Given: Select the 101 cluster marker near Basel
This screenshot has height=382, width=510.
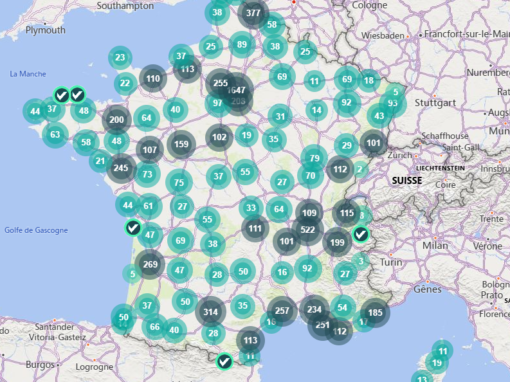Looking at the screenshot, I should coord(373,143).
